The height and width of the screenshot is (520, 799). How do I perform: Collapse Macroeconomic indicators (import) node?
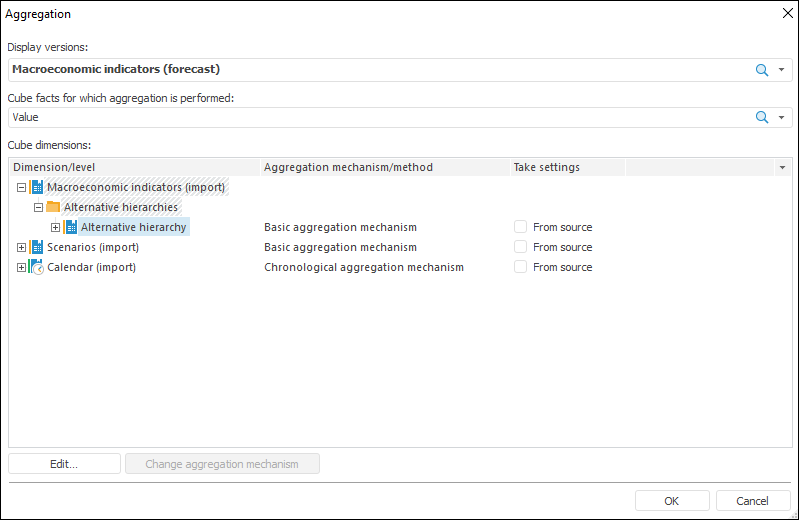pyautogui.click(x=21, y=187)
